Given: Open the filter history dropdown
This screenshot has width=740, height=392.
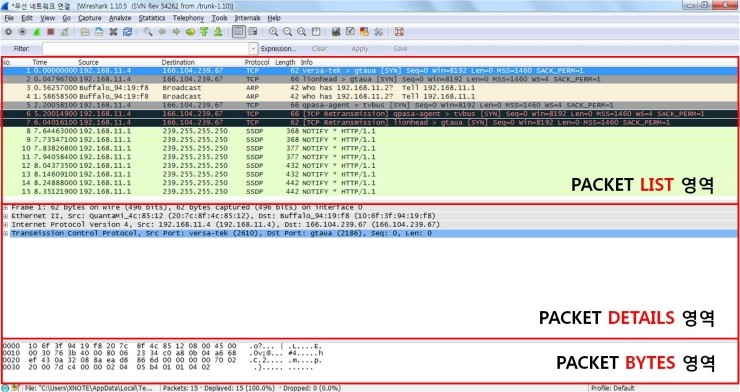Looking at the screenshot, I should click(253, 49).
